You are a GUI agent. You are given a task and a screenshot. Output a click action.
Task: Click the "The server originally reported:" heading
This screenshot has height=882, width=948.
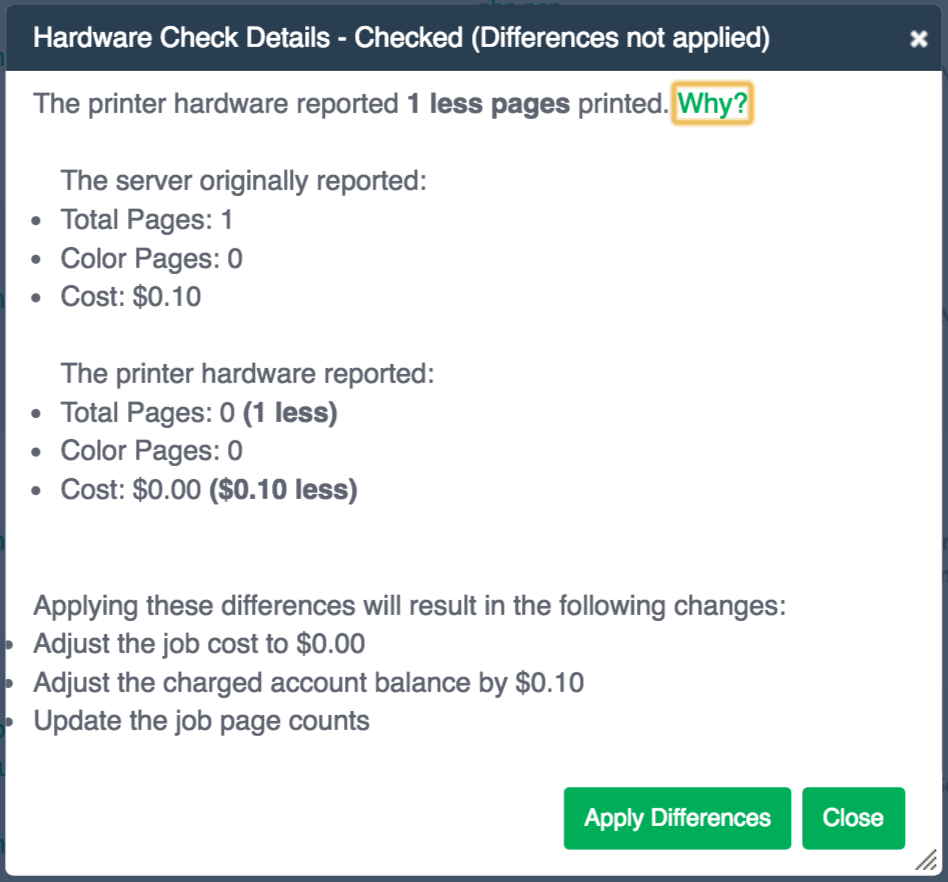tap(244, 181)
